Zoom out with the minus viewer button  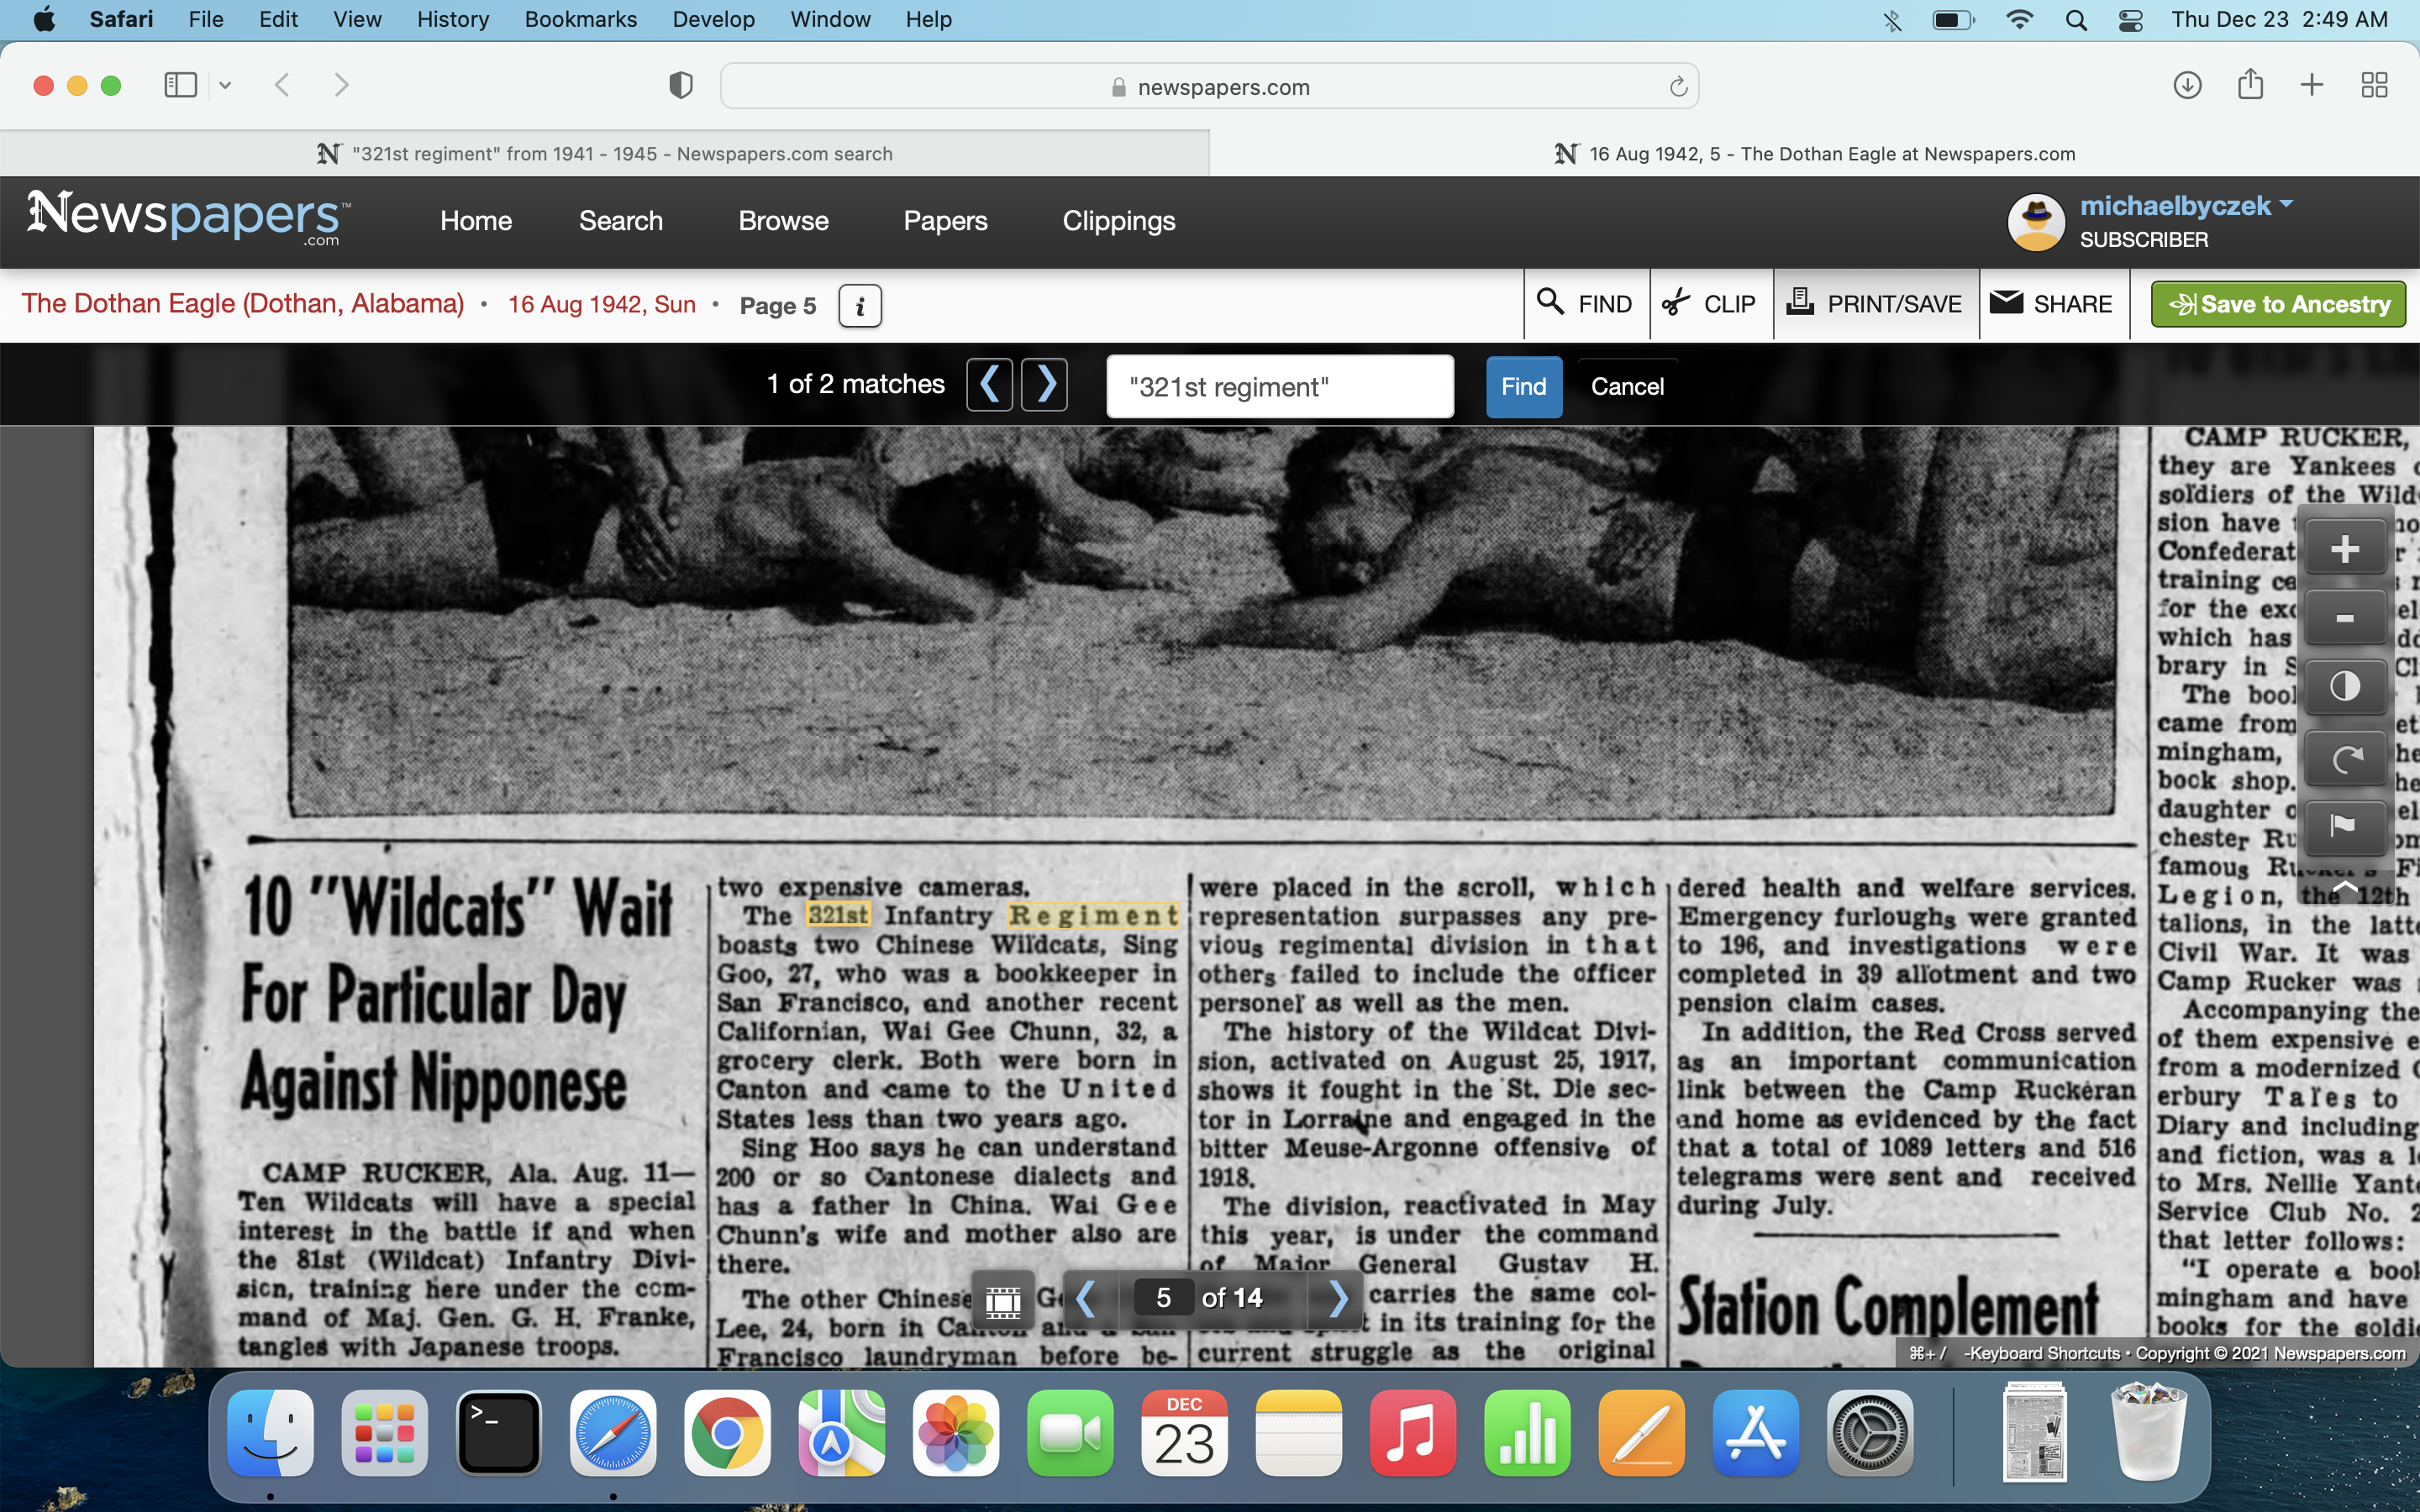tap(2344, 619)
